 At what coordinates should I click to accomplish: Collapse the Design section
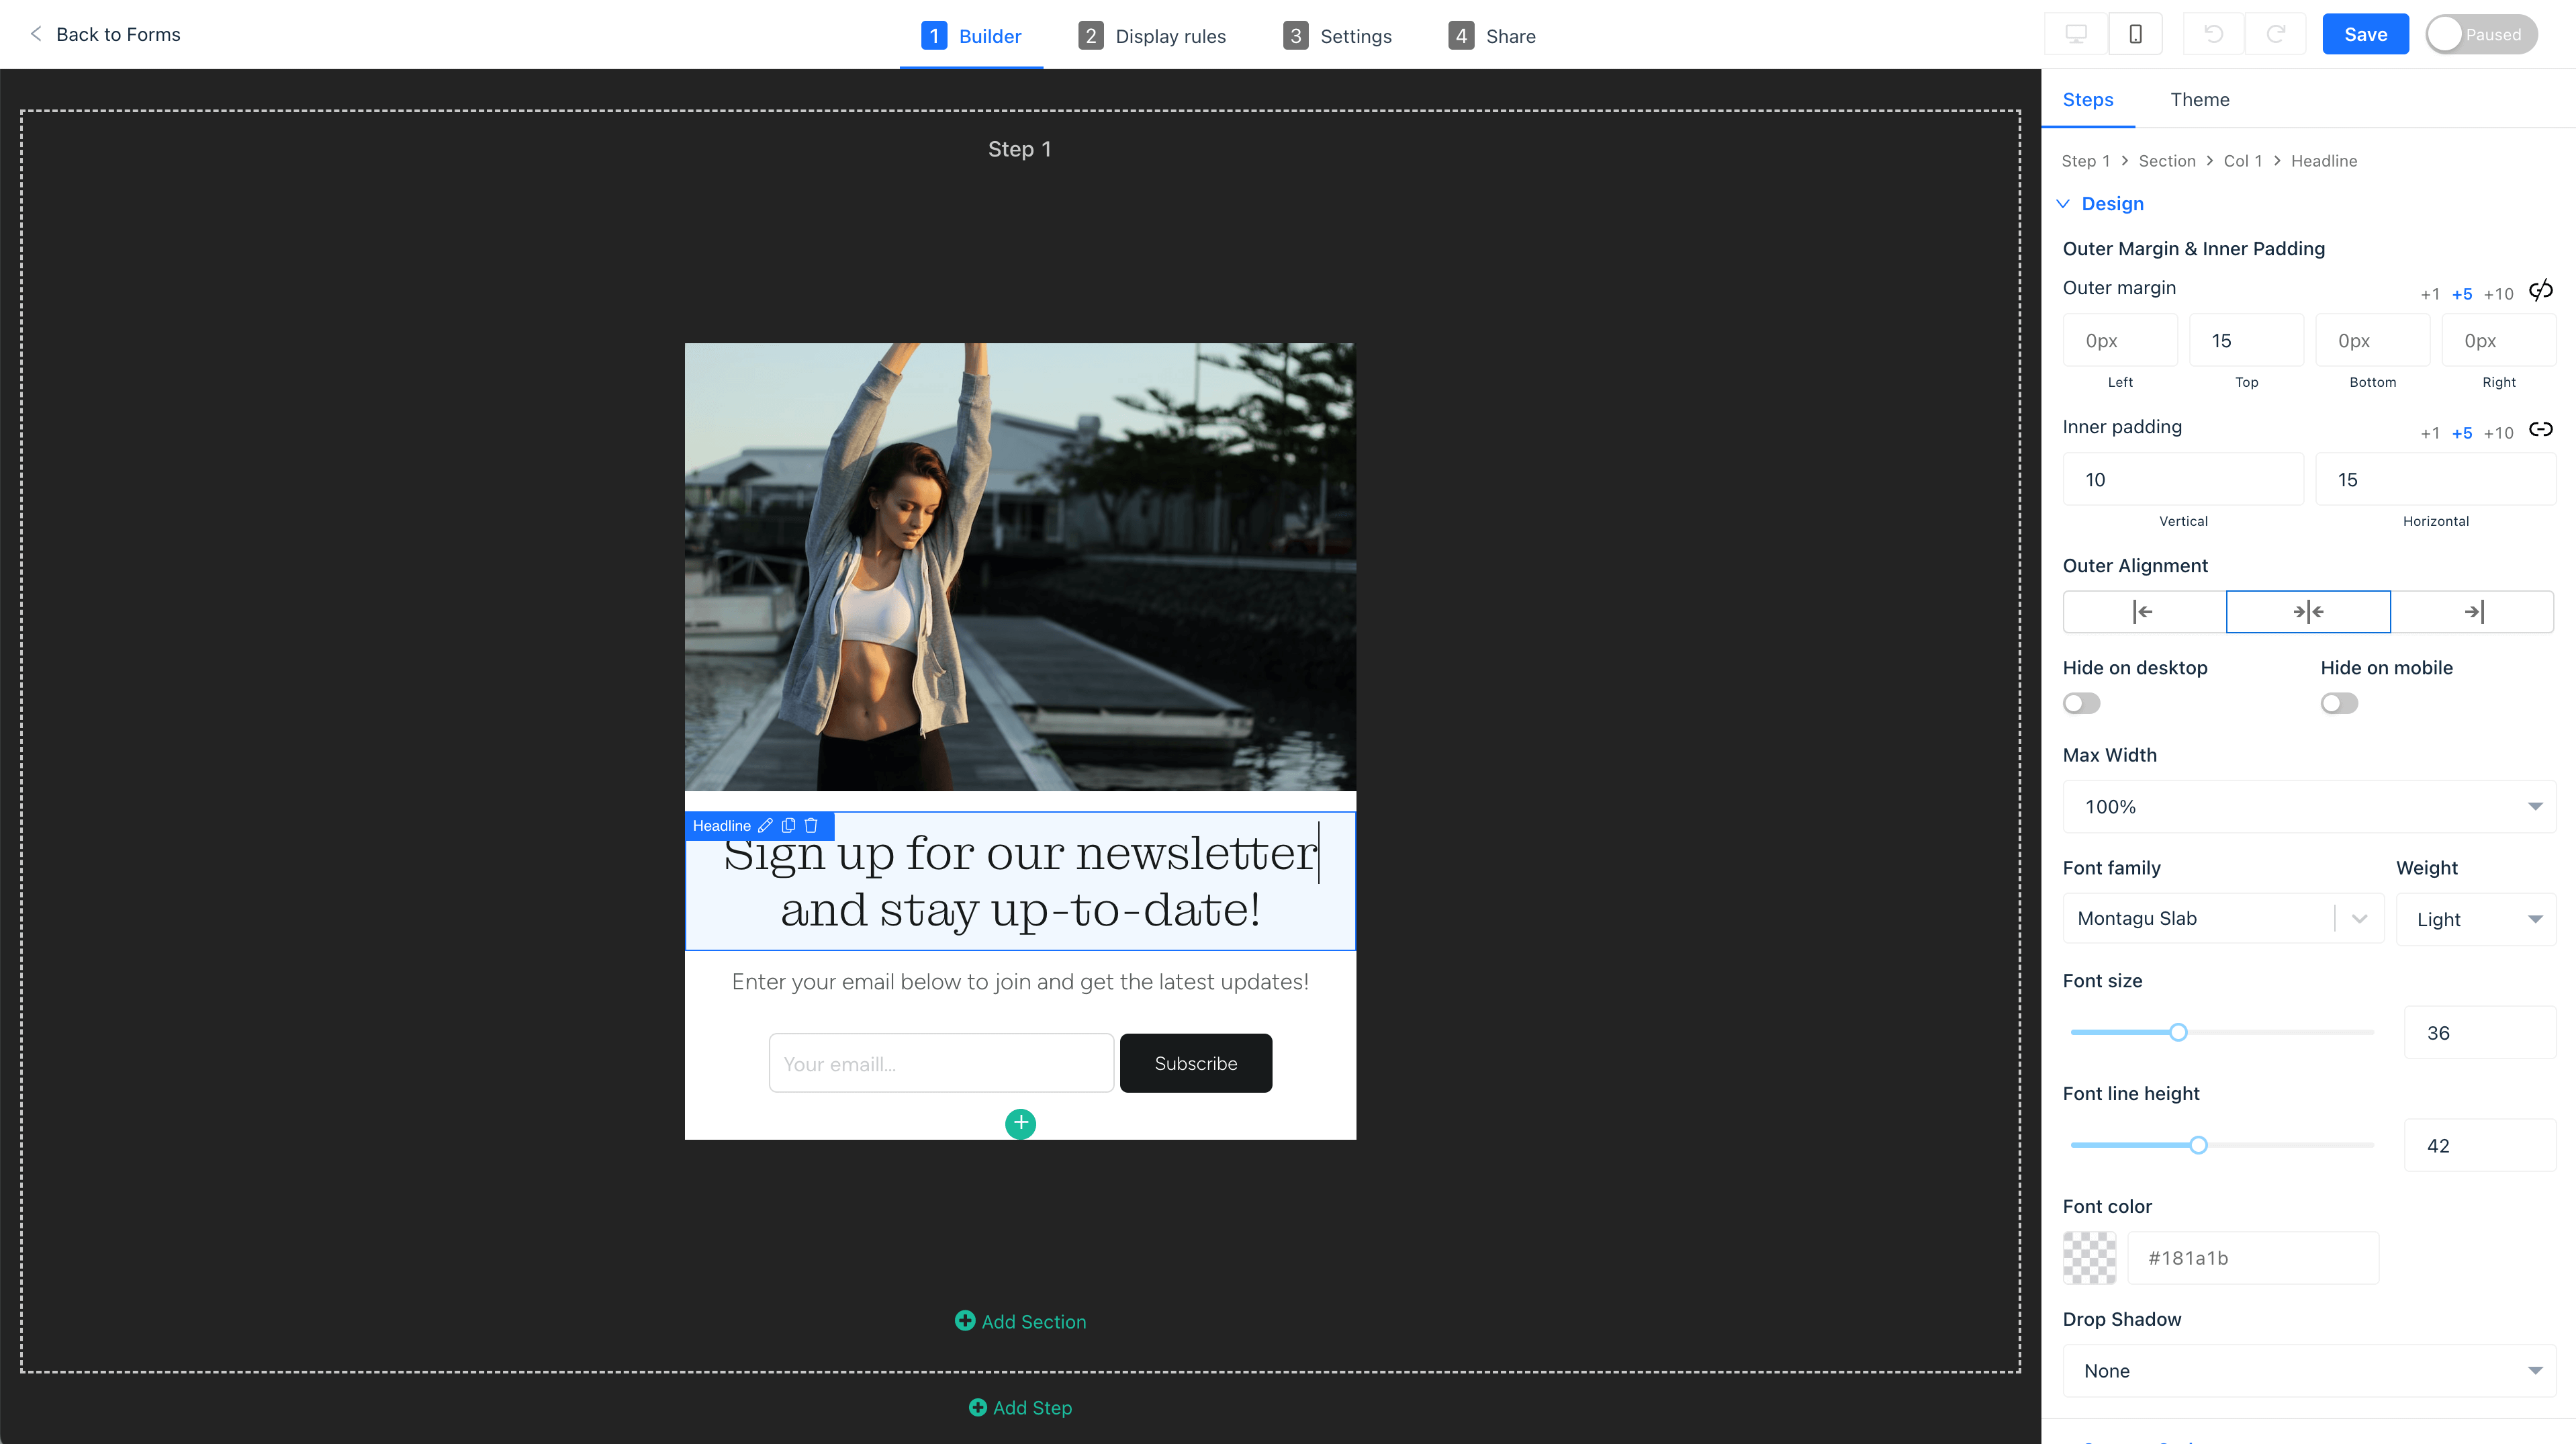[2100, 203]
